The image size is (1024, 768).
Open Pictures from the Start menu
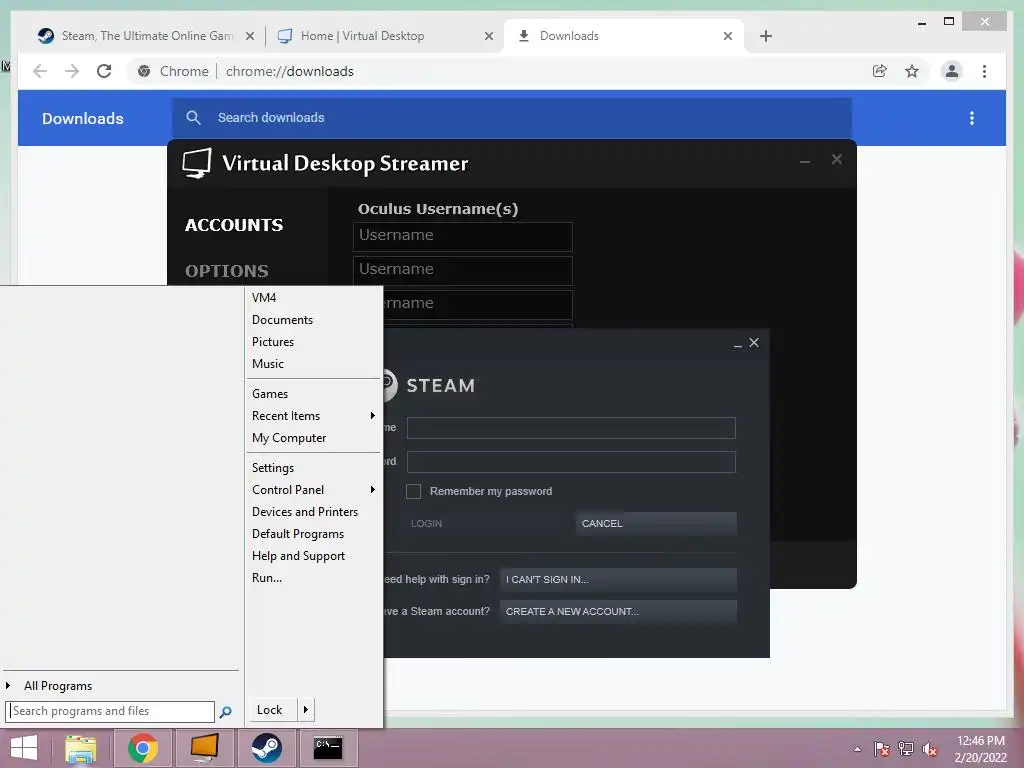click(x=273, y=342)
